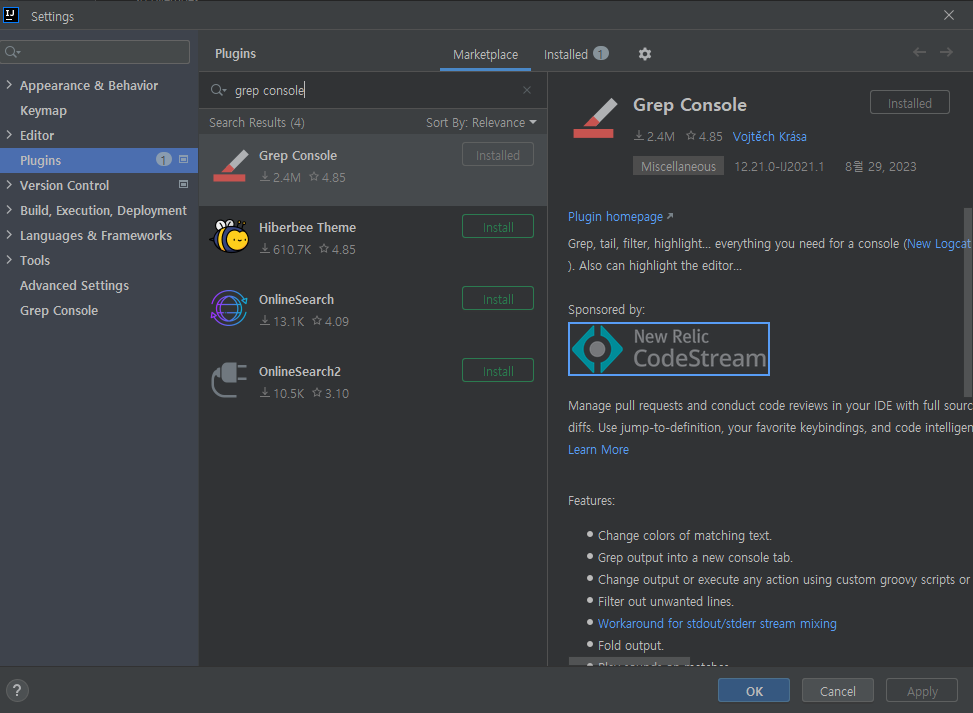Switch to the Installed tab

point(575,55)
